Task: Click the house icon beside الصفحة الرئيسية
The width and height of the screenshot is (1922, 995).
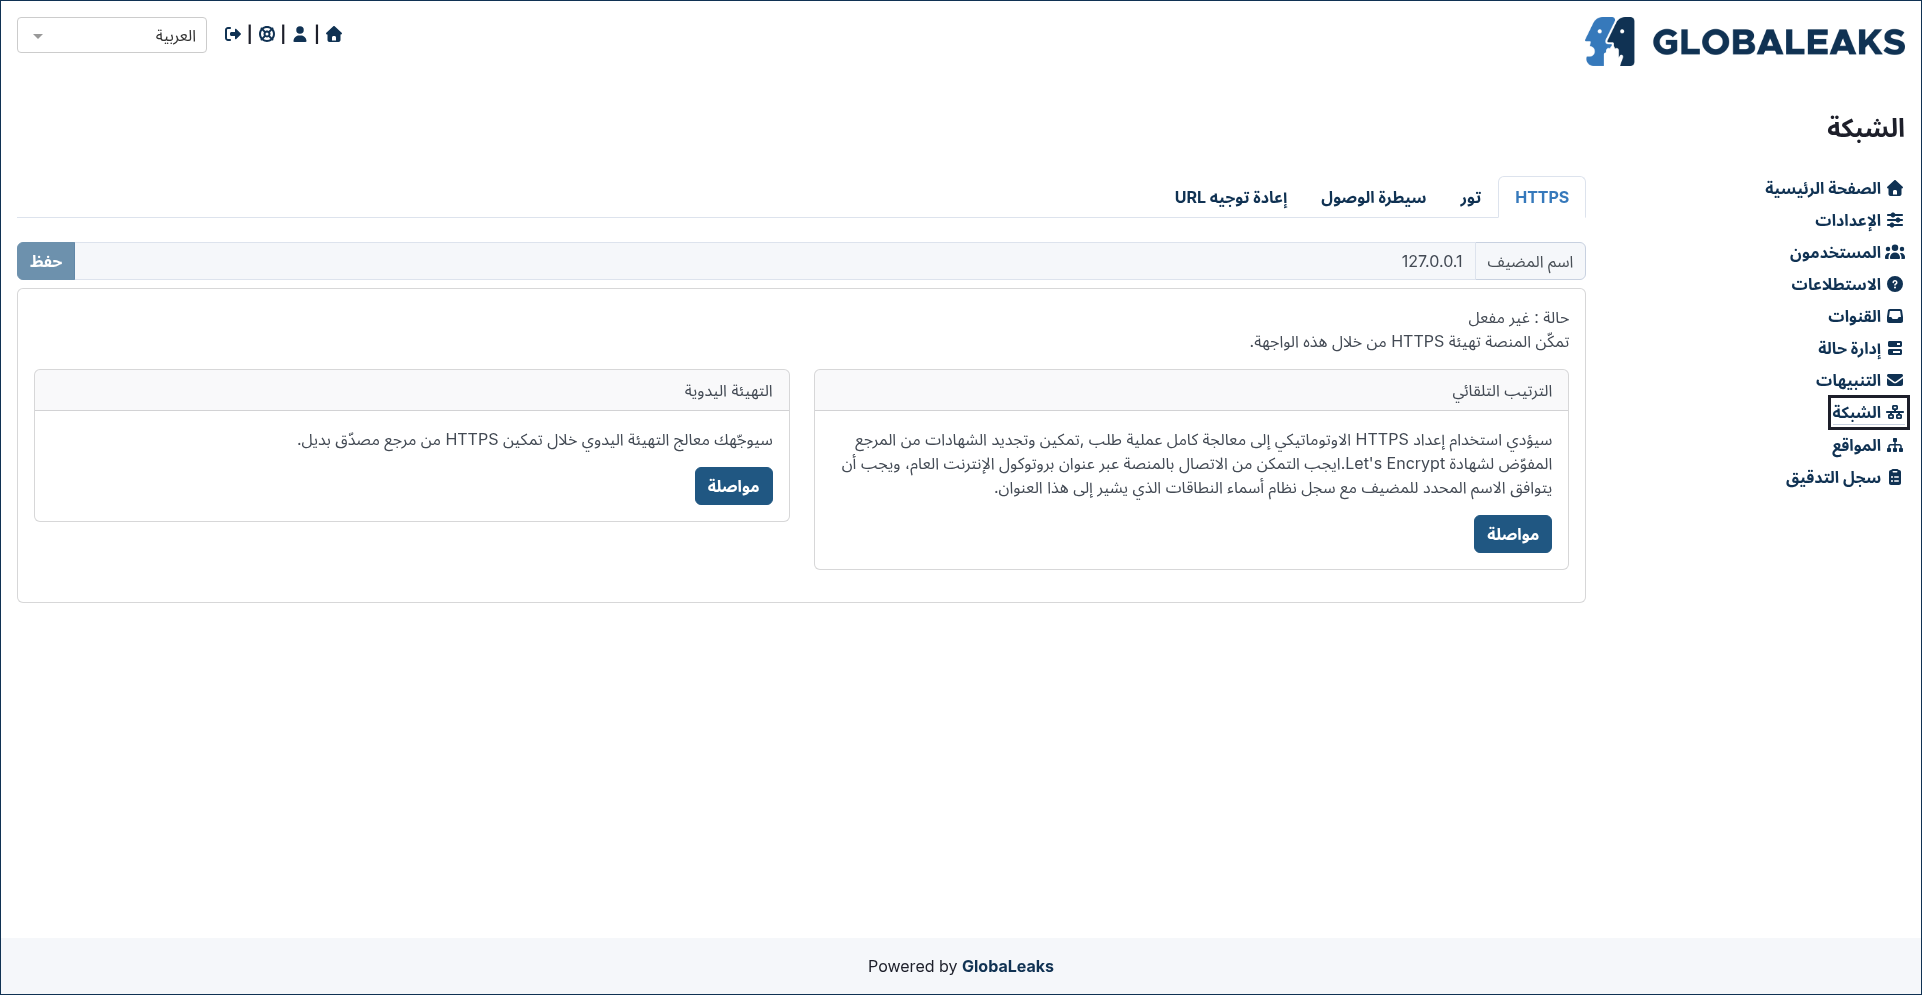Action: 1895,188
